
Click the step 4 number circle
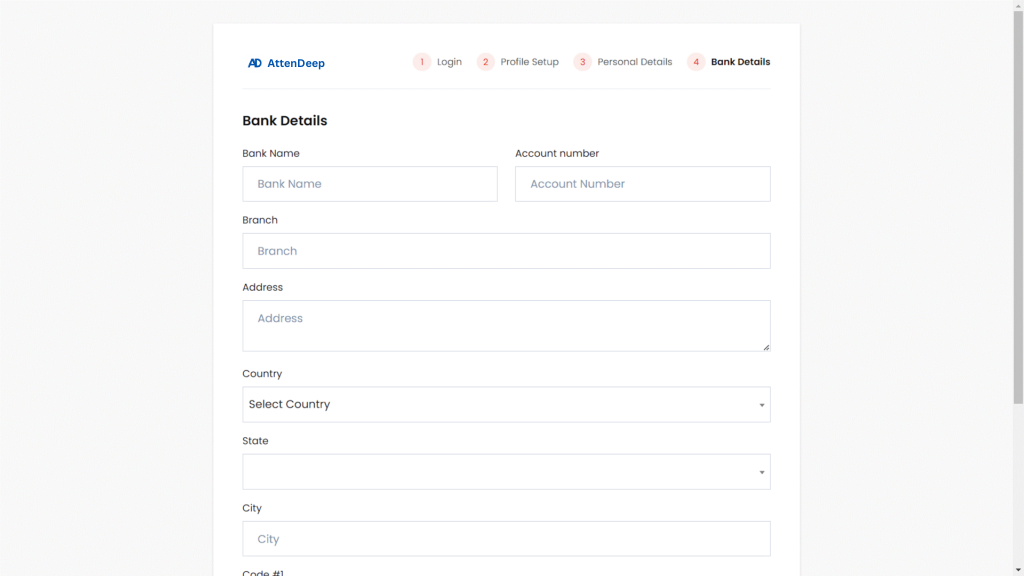coord(696,62)
